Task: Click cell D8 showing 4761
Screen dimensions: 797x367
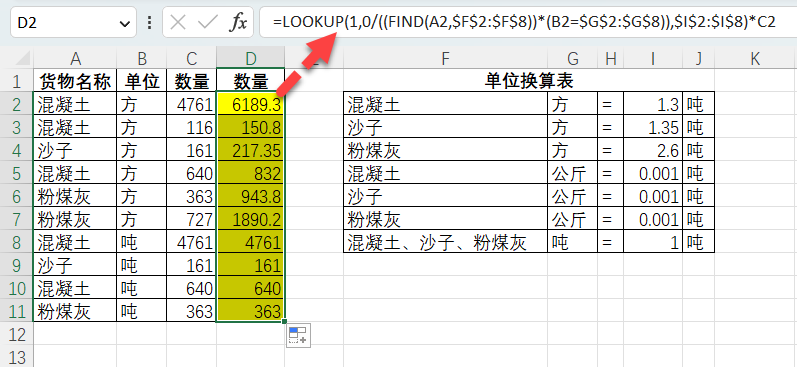Action: pyautogui.click(x=251, y=242)
